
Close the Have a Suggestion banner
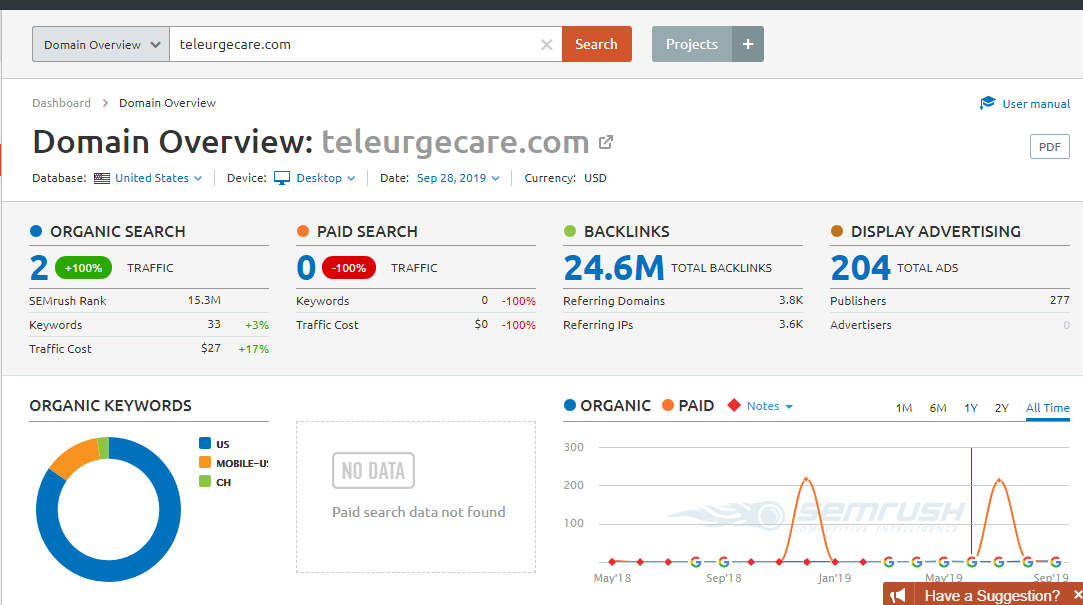(x=1077, y=595)
